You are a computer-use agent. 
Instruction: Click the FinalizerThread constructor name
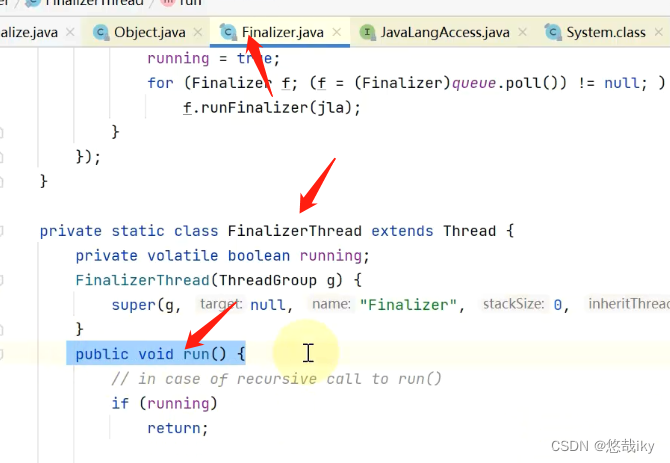click(x=142, y=281)
